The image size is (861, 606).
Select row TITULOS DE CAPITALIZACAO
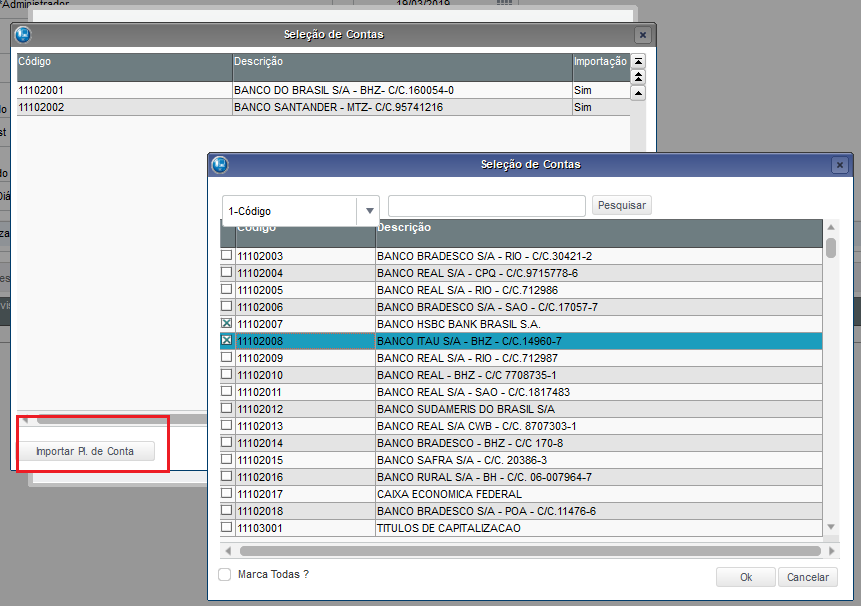tap(521, 528)
